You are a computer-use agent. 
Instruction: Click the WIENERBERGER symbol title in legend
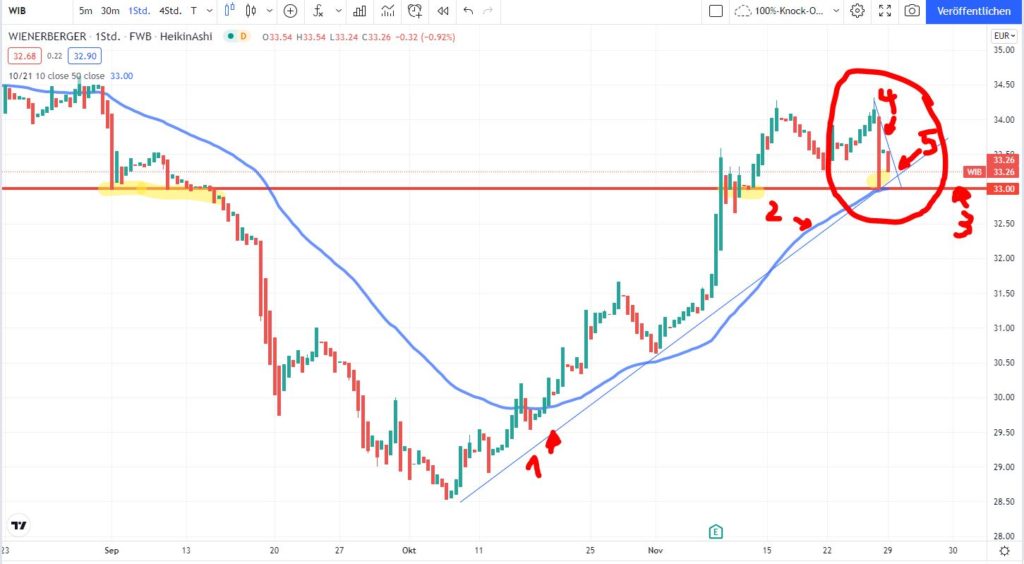(47, 37)
